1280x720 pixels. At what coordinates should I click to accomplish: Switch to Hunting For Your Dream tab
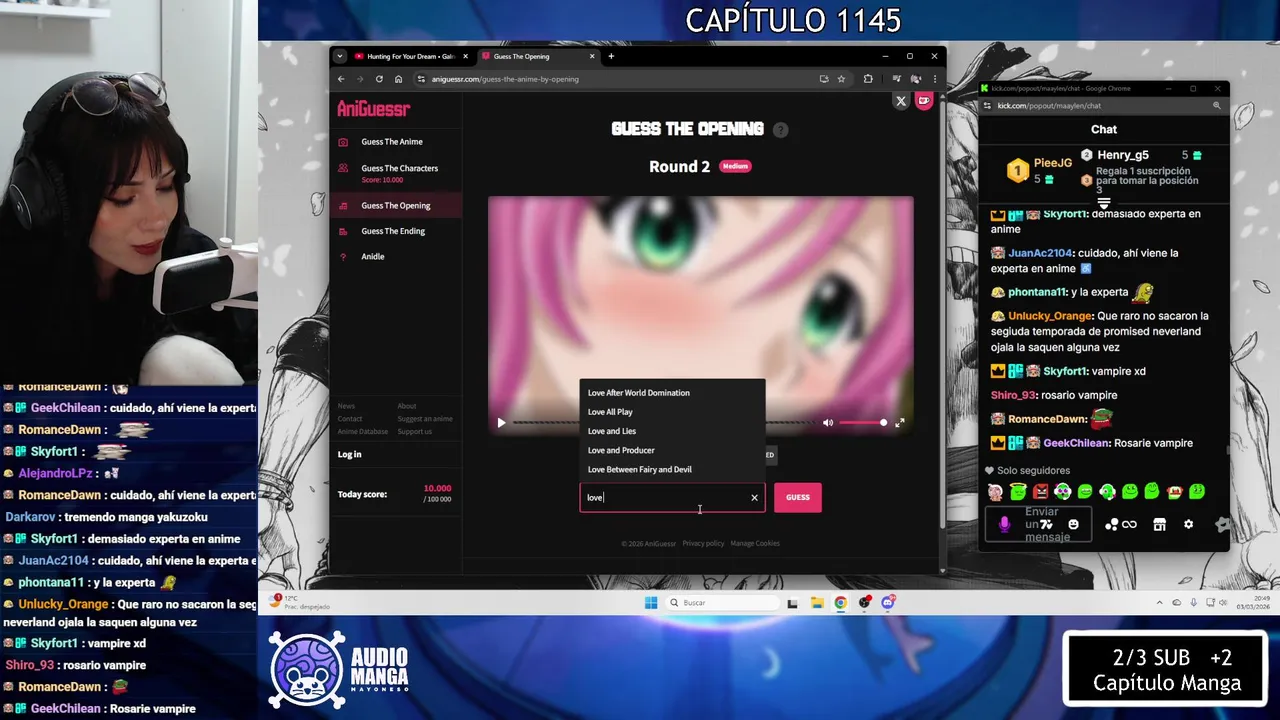(410, 56)
